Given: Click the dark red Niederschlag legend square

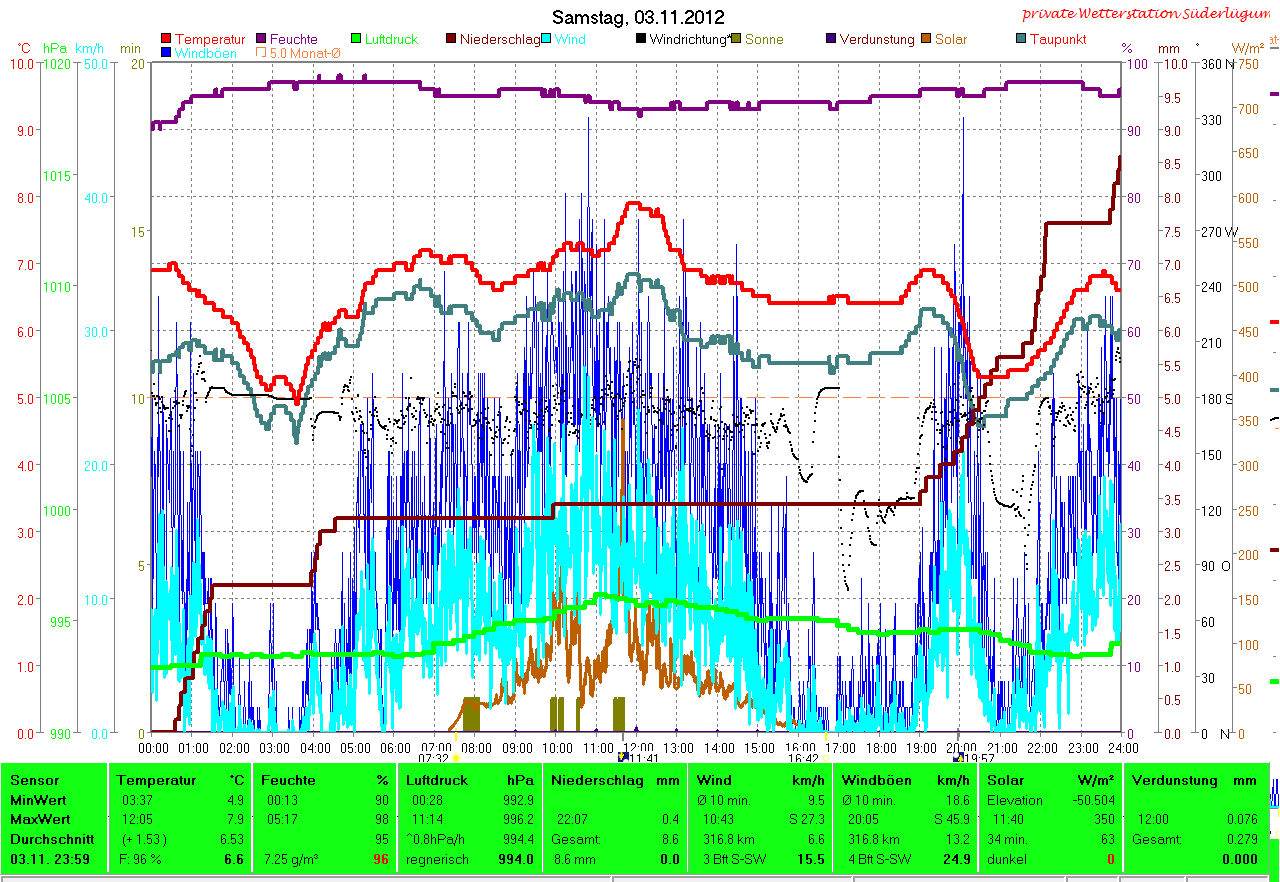Looking at the screenshot, I should point(450,40).
